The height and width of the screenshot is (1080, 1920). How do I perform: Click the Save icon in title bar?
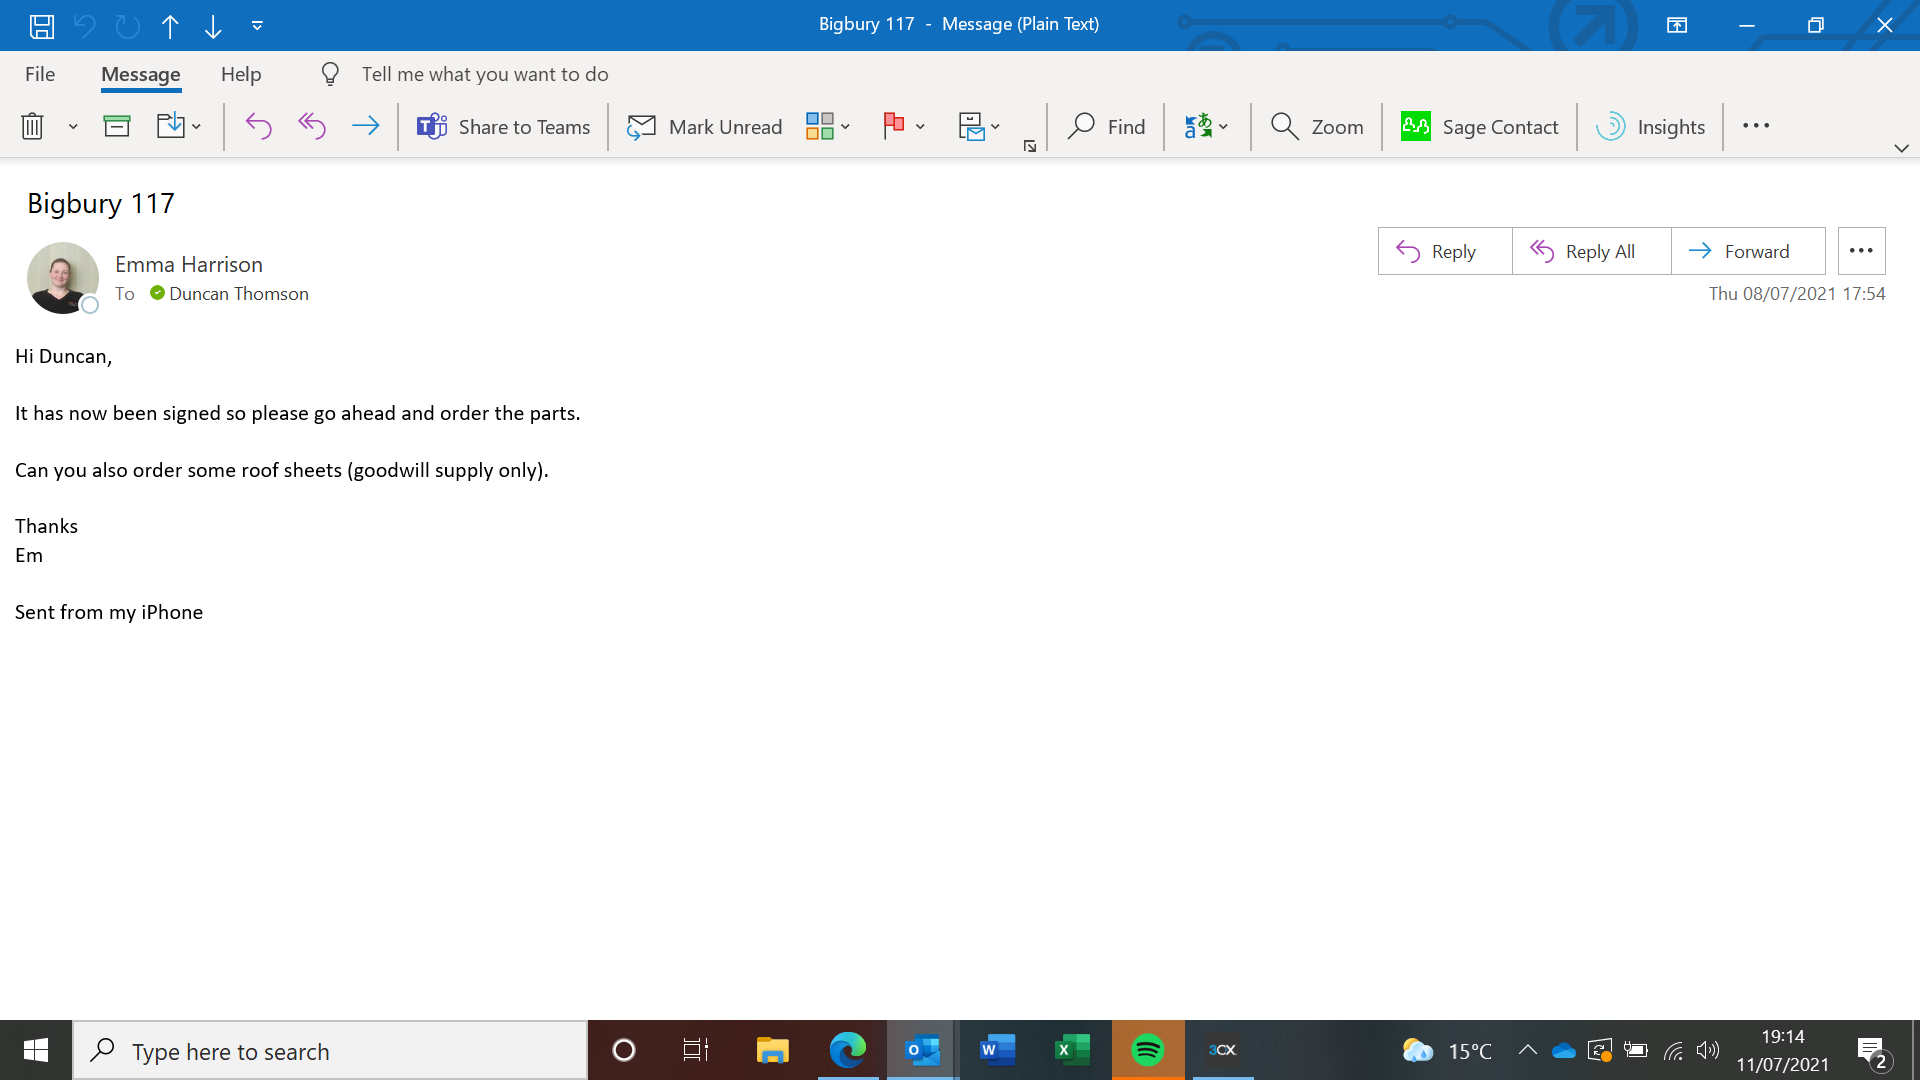(x=41, y=26)
